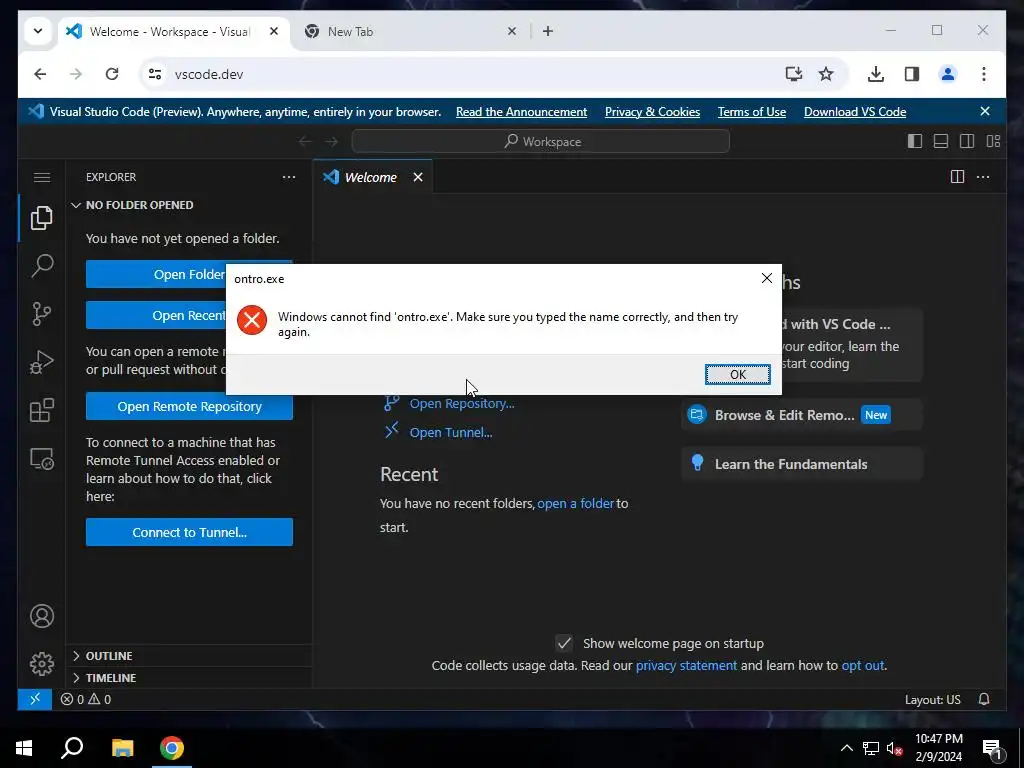Toggle the secondary side bar layout icon
The image size is (1024, 768).
[967, 141]
